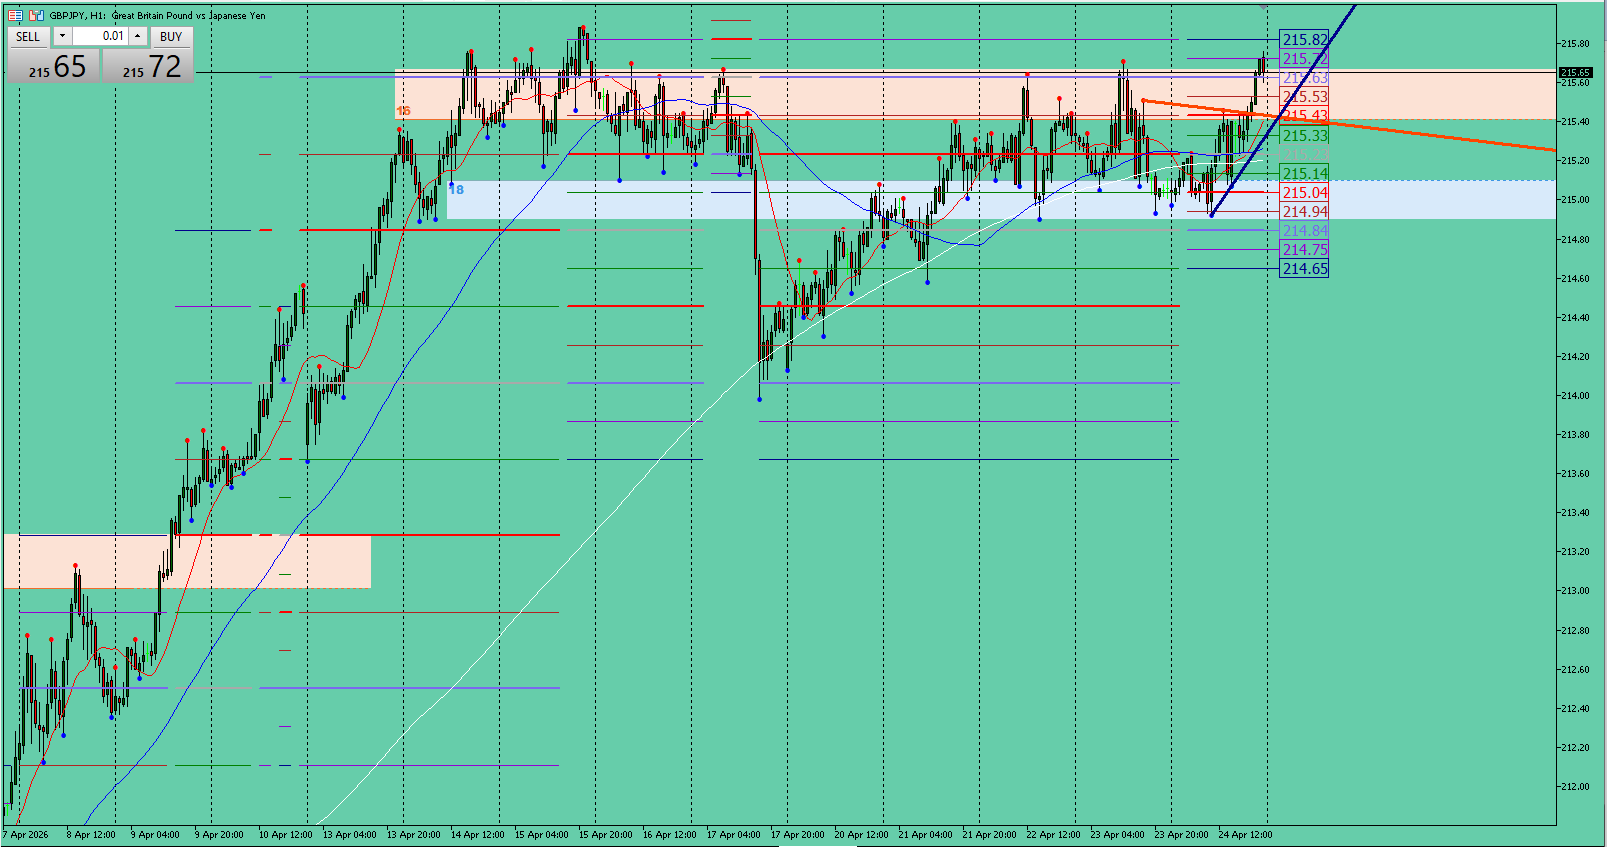Select the 215.82 price level label
Viewport: 1607px width, 847px height.
pos(1304,40)
